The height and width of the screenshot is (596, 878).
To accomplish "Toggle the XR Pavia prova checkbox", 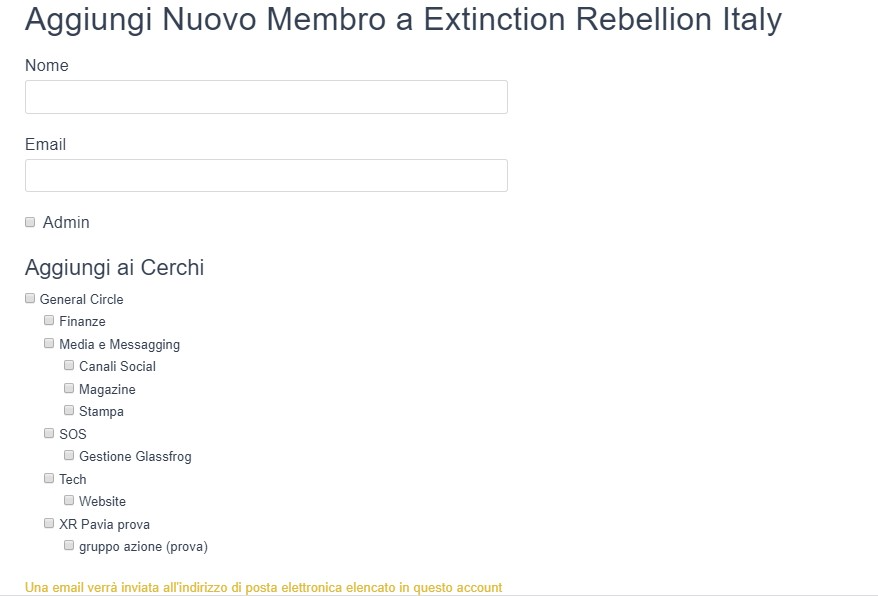I will 49,523.
